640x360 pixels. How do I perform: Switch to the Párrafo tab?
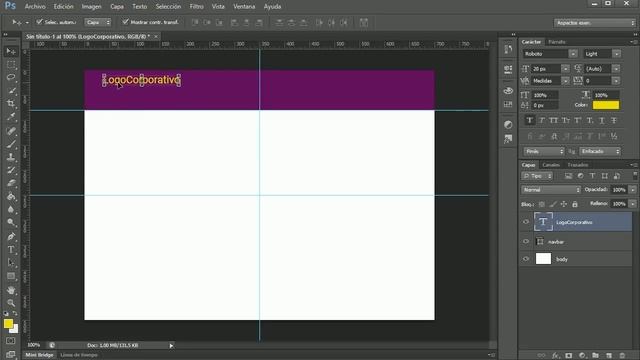557,42
